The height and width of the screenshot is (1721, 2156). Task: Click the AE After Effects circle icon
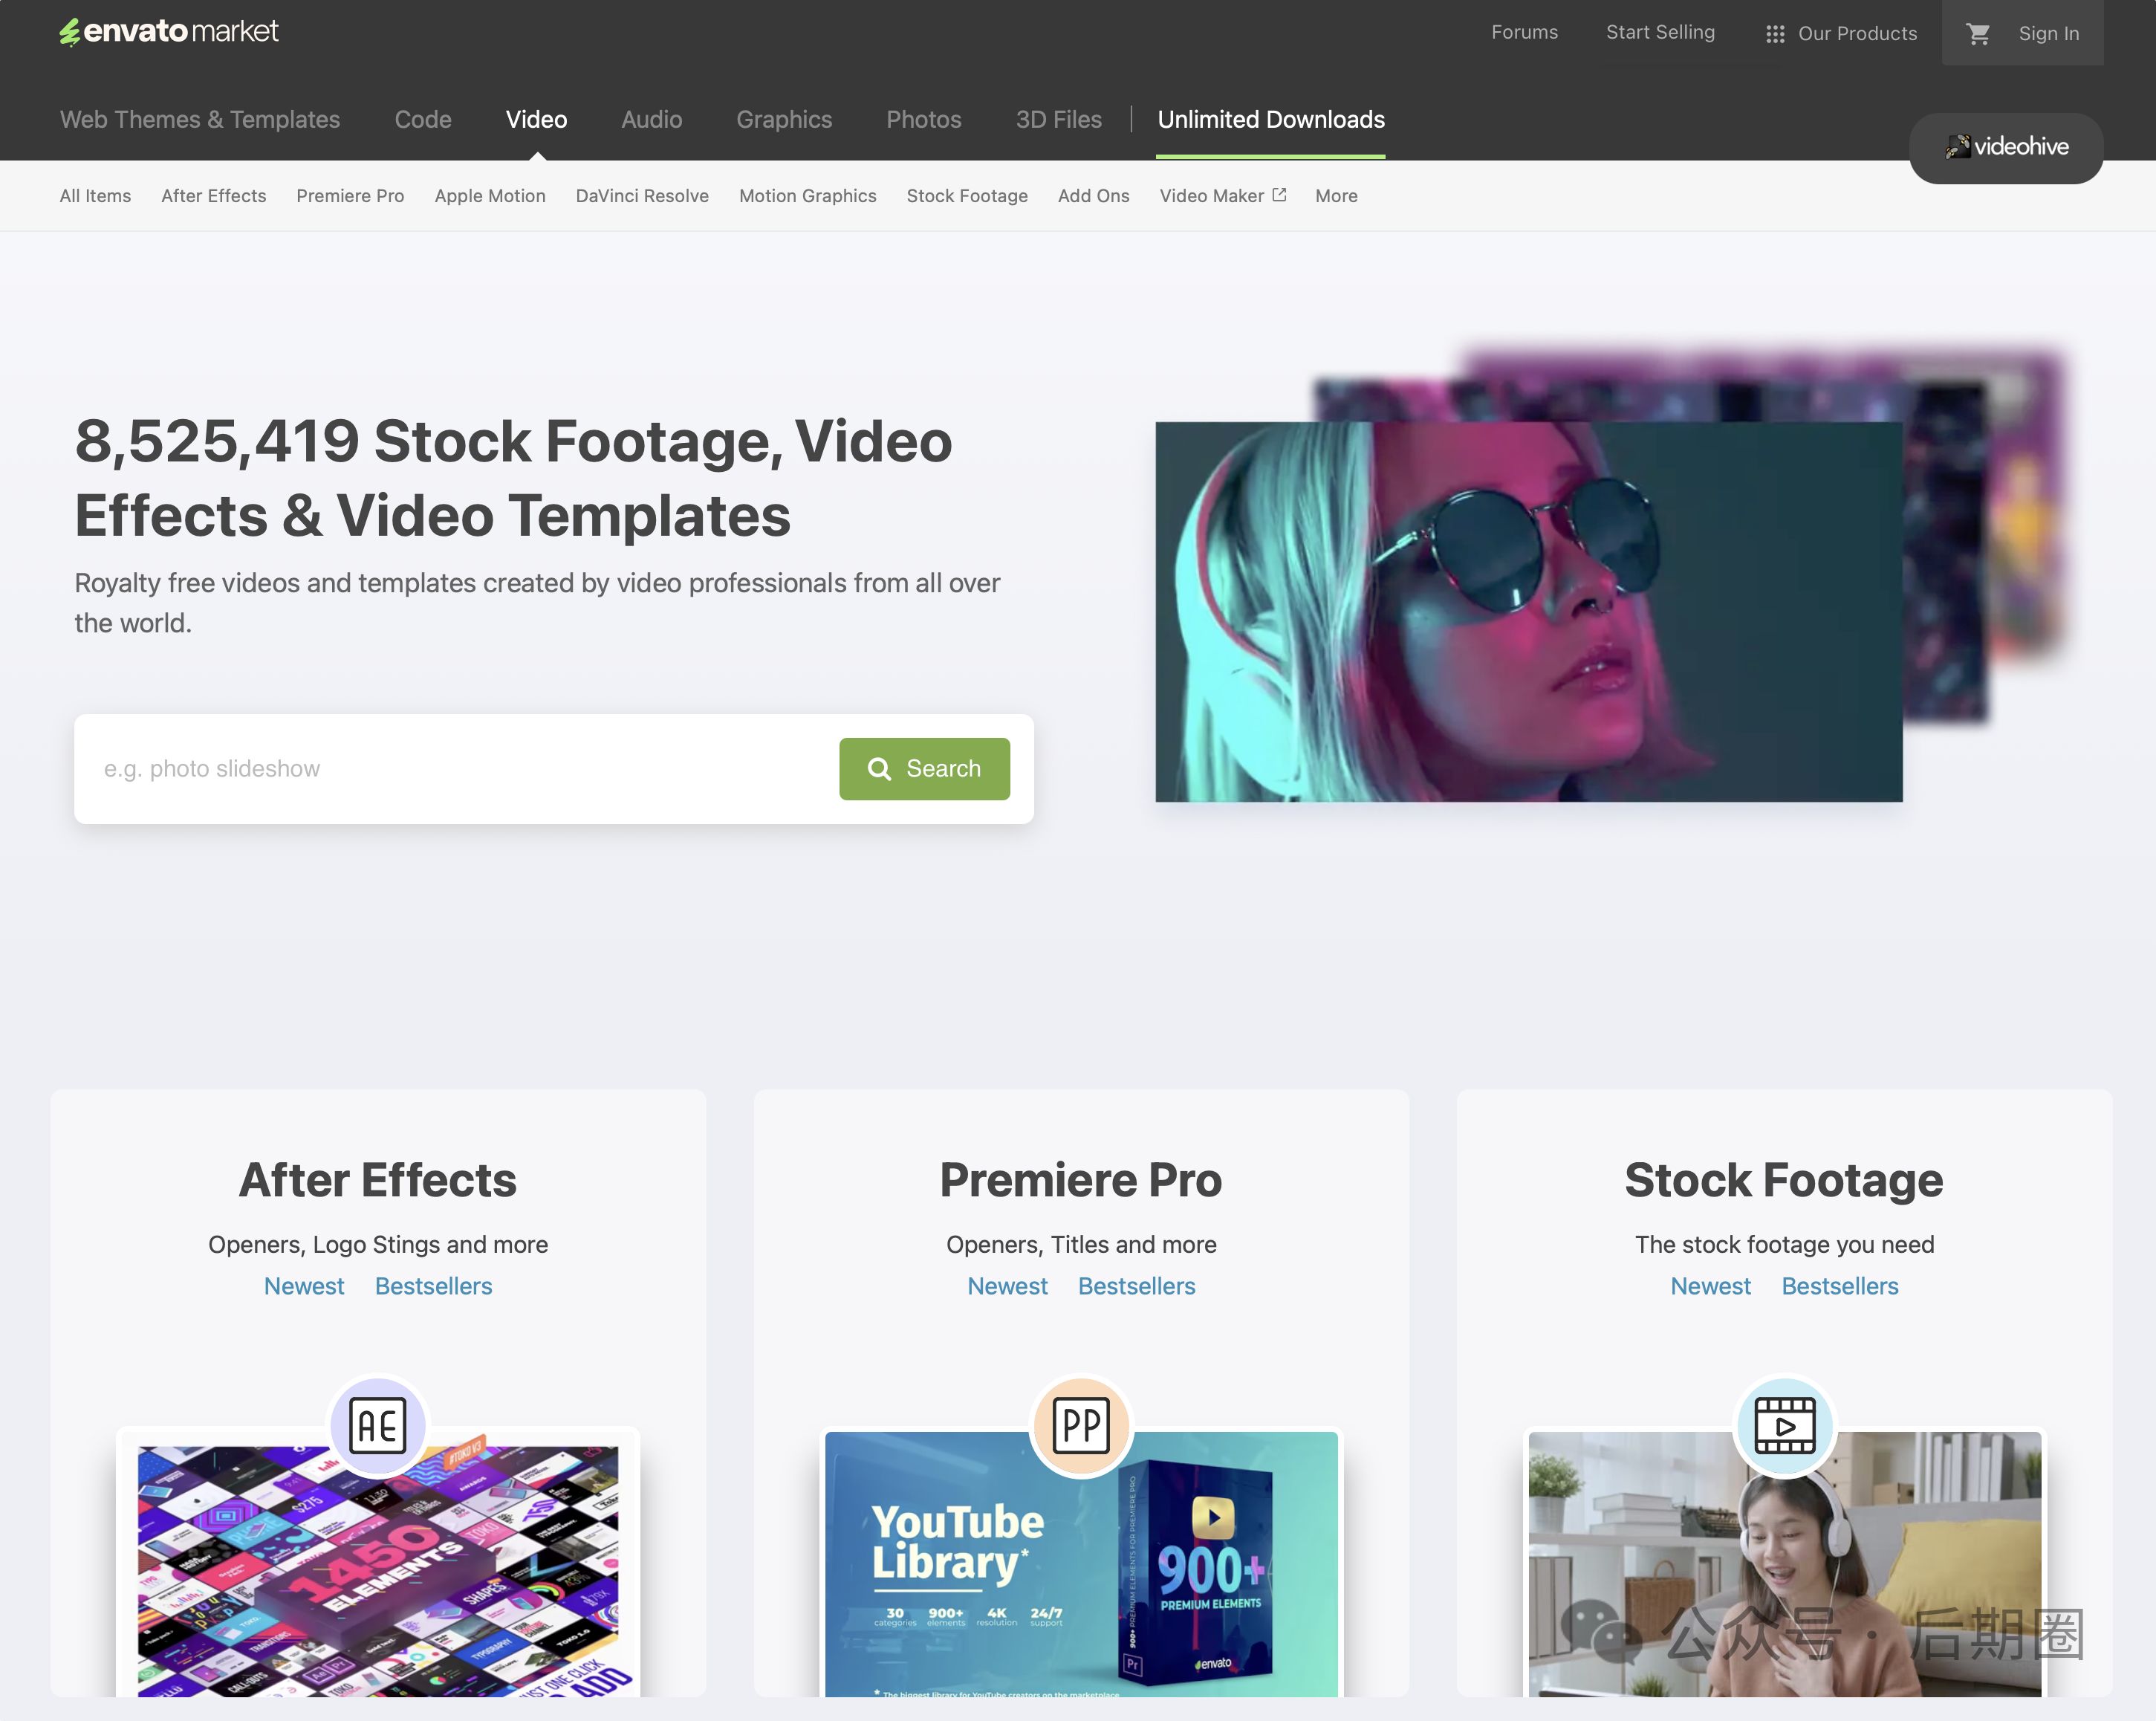click(378, 1425)
